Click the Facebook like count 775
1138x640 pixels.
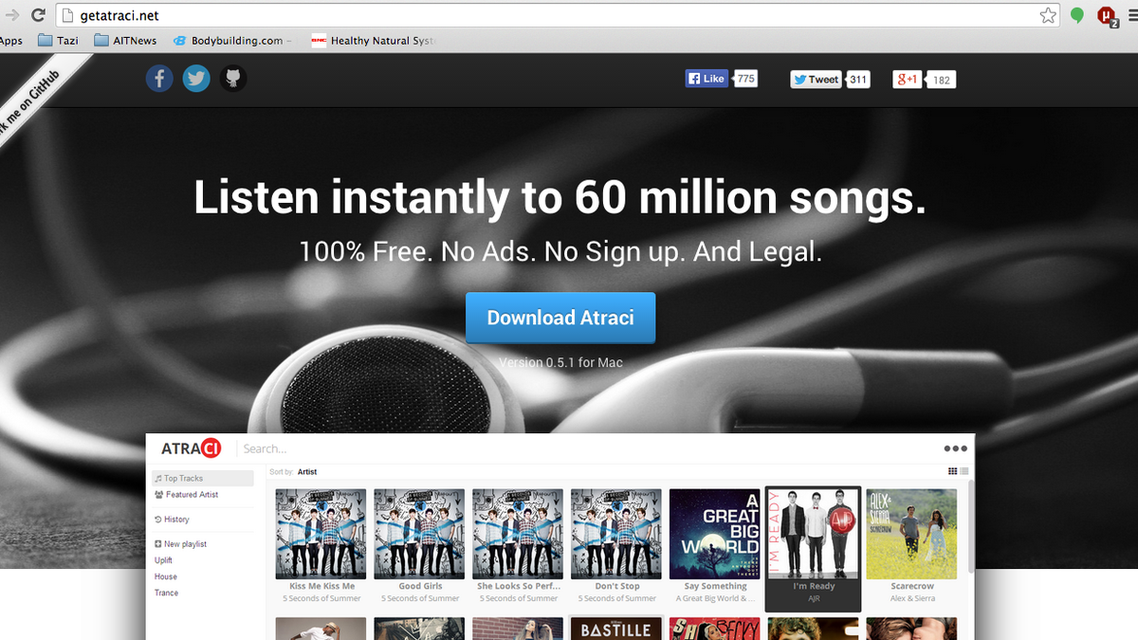click(746, 78)
